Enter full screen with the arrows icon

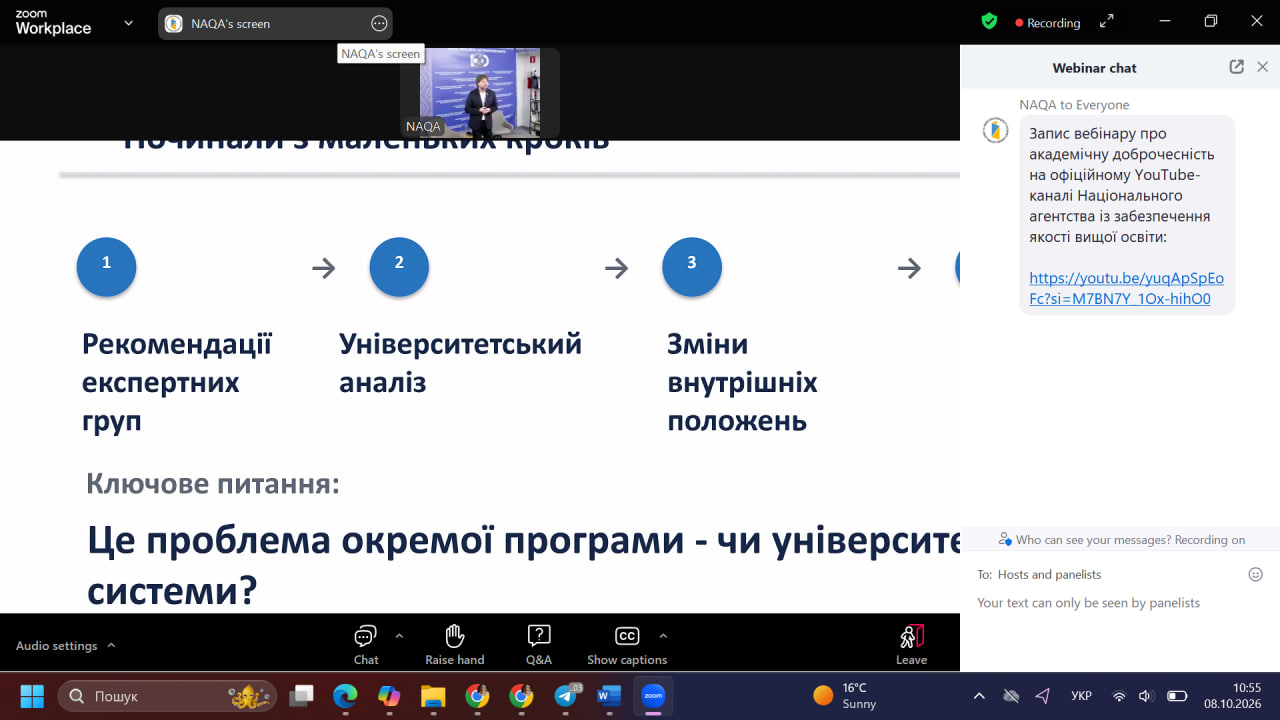click(1106, 21)
